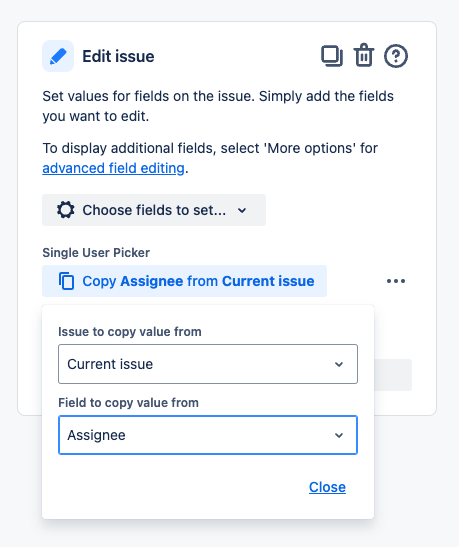This screenshot has width=459, height=547.
Task: Duplicate this component using the copy icon
Action: [332, 56]
